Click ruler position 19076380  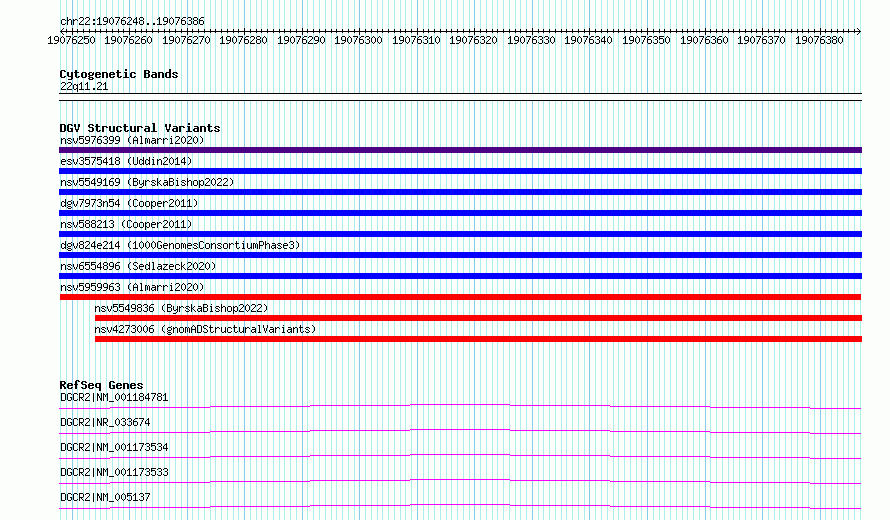tap(819, 40)
